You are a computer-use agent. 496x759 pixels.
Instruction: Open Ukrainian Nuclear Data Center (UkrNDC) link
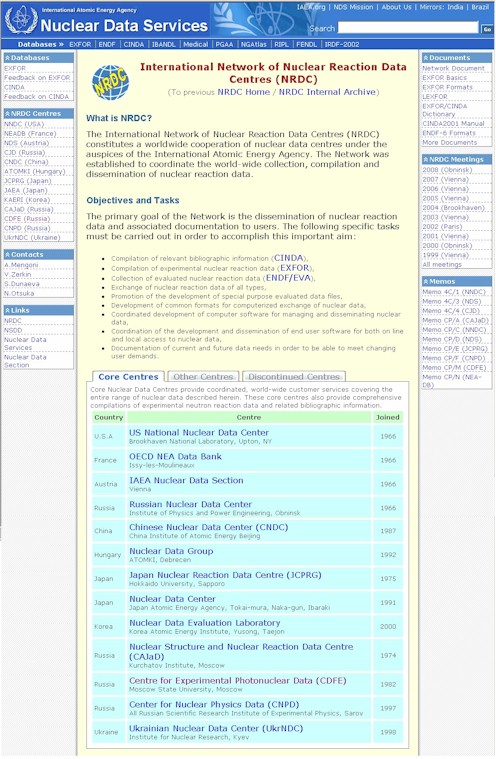216,729
